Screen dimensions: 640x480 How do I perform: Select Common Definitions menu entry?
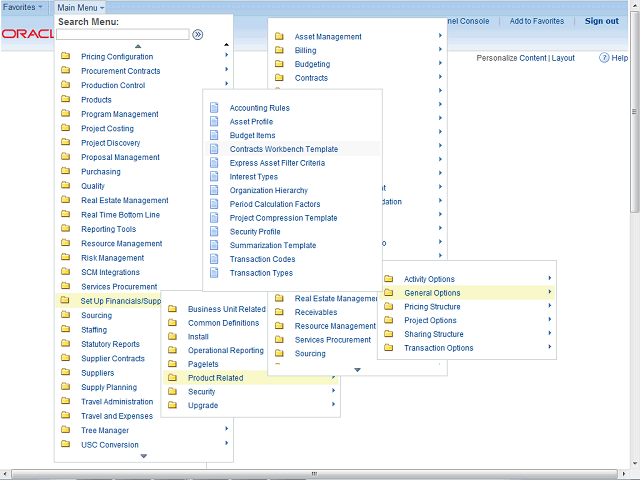pos(223,323)
